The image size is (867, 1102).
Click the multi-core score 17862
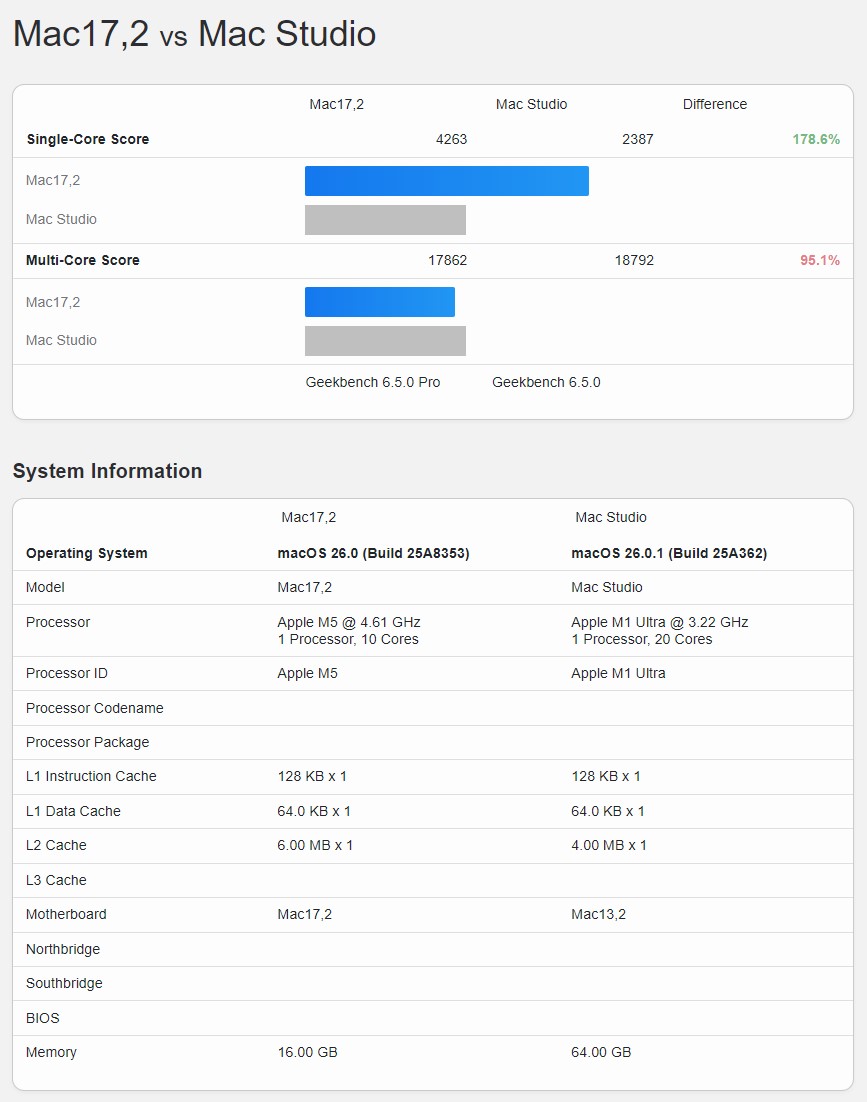tap(447, 260)
